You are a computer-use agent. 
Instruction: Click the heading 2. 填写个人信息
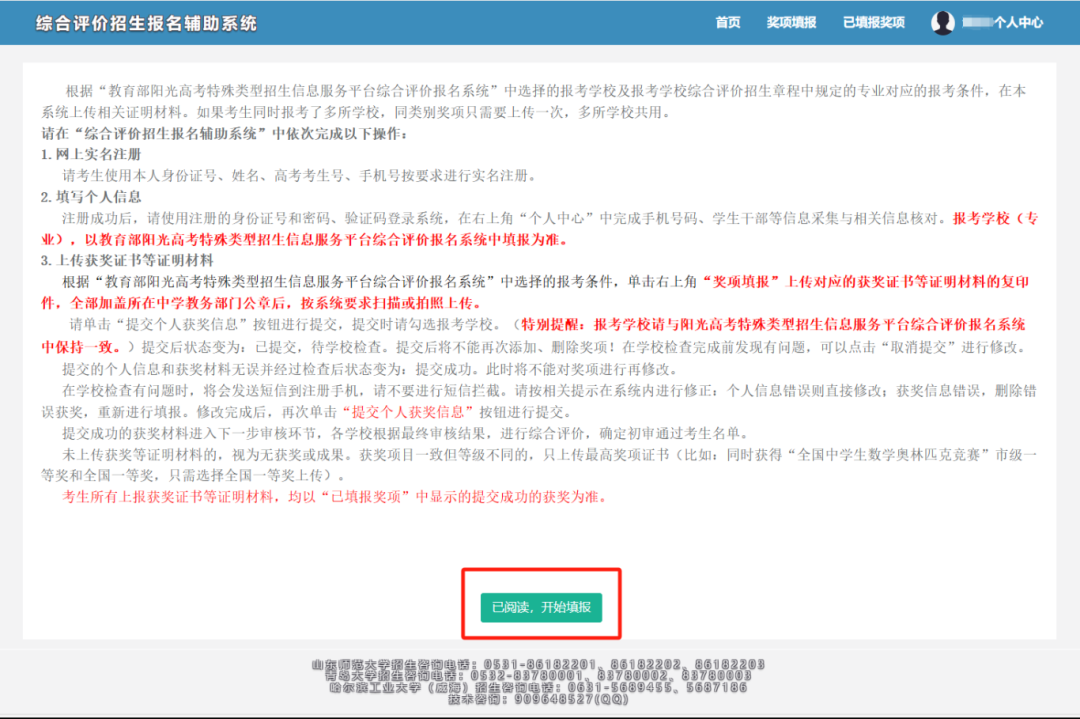[91, 196]
